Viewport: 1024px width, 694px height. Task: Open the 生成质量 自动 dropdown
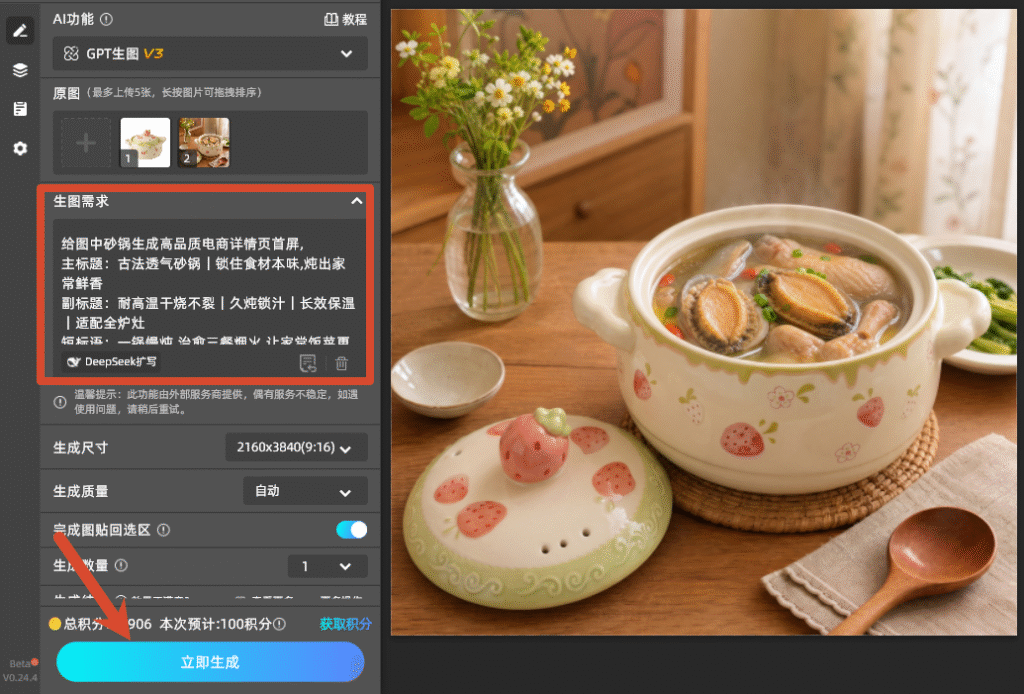(x=305, y=491)
